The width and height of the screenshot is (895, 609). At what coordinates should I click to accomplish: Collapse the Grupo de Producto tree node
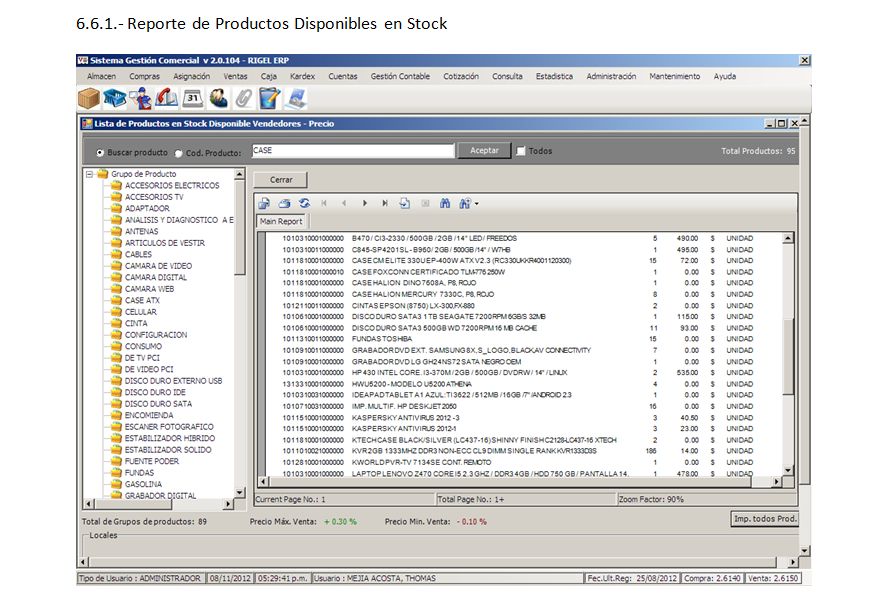pyautogui.click(x=89, y=174)
